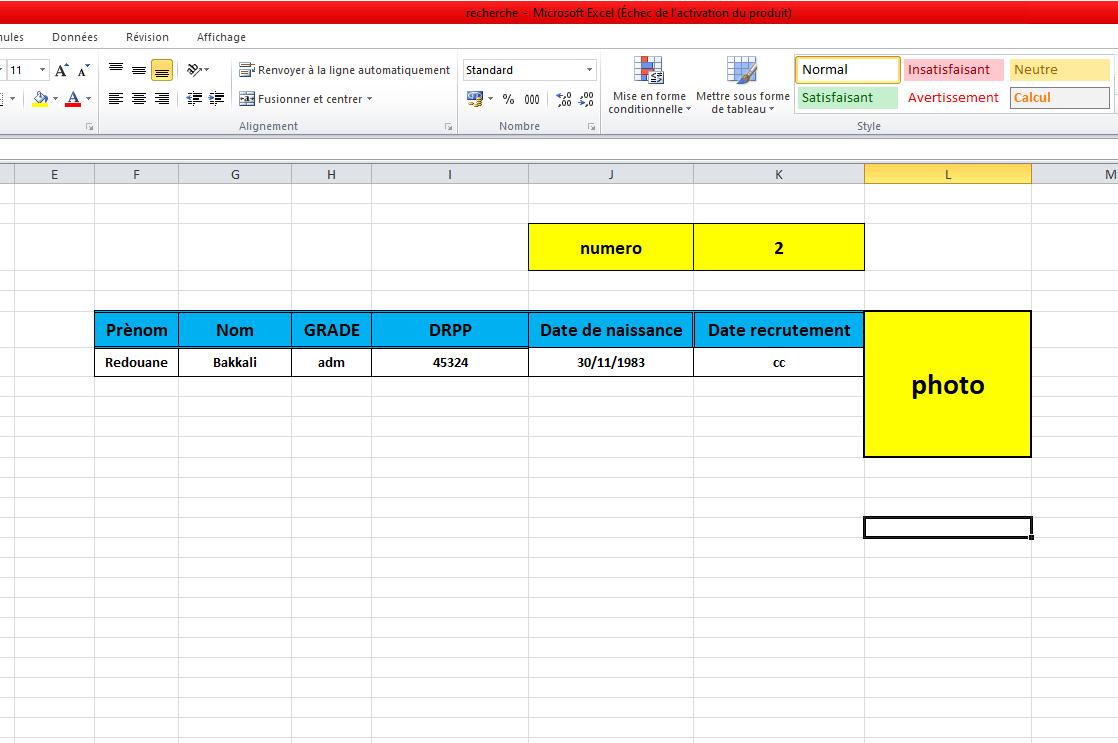Open the font size dropdown
This screenshot has width=1118, height=743.
coord(42,70)
